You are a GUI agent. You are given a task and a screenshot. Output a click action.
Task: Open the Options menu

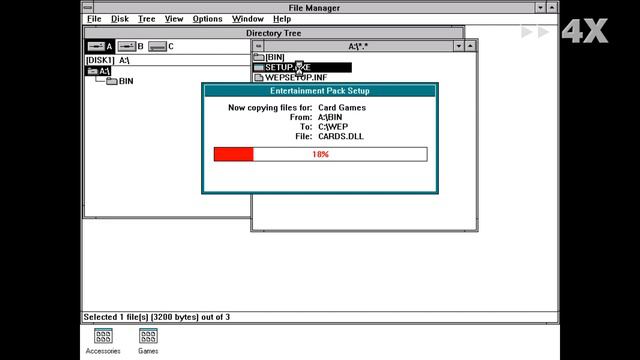pyautogui.click(x=207, y=19)
